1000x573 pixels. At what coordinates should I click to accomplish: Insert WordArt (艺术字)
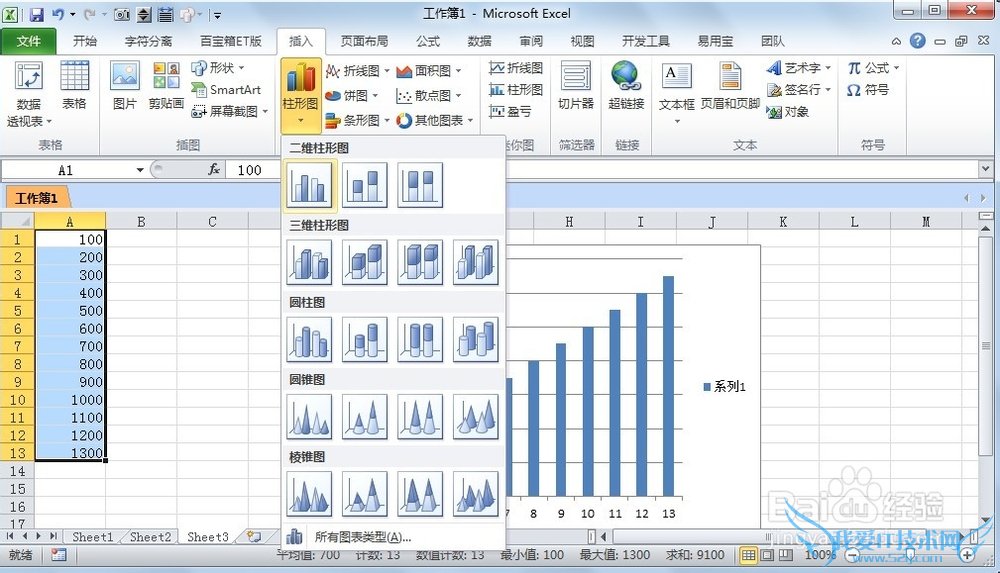[799, 68]
